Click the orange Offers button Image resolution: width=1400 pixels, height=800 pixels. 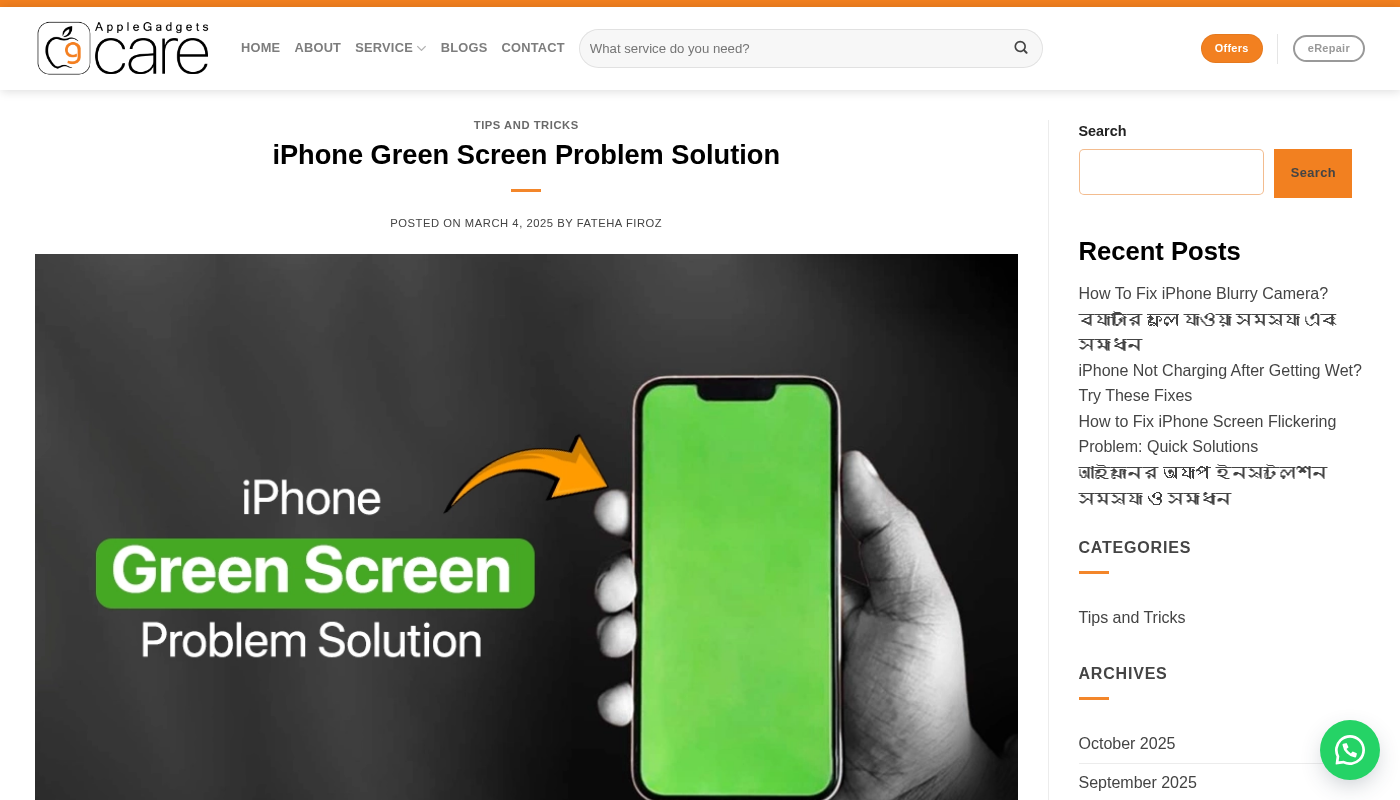(1232, 48)
